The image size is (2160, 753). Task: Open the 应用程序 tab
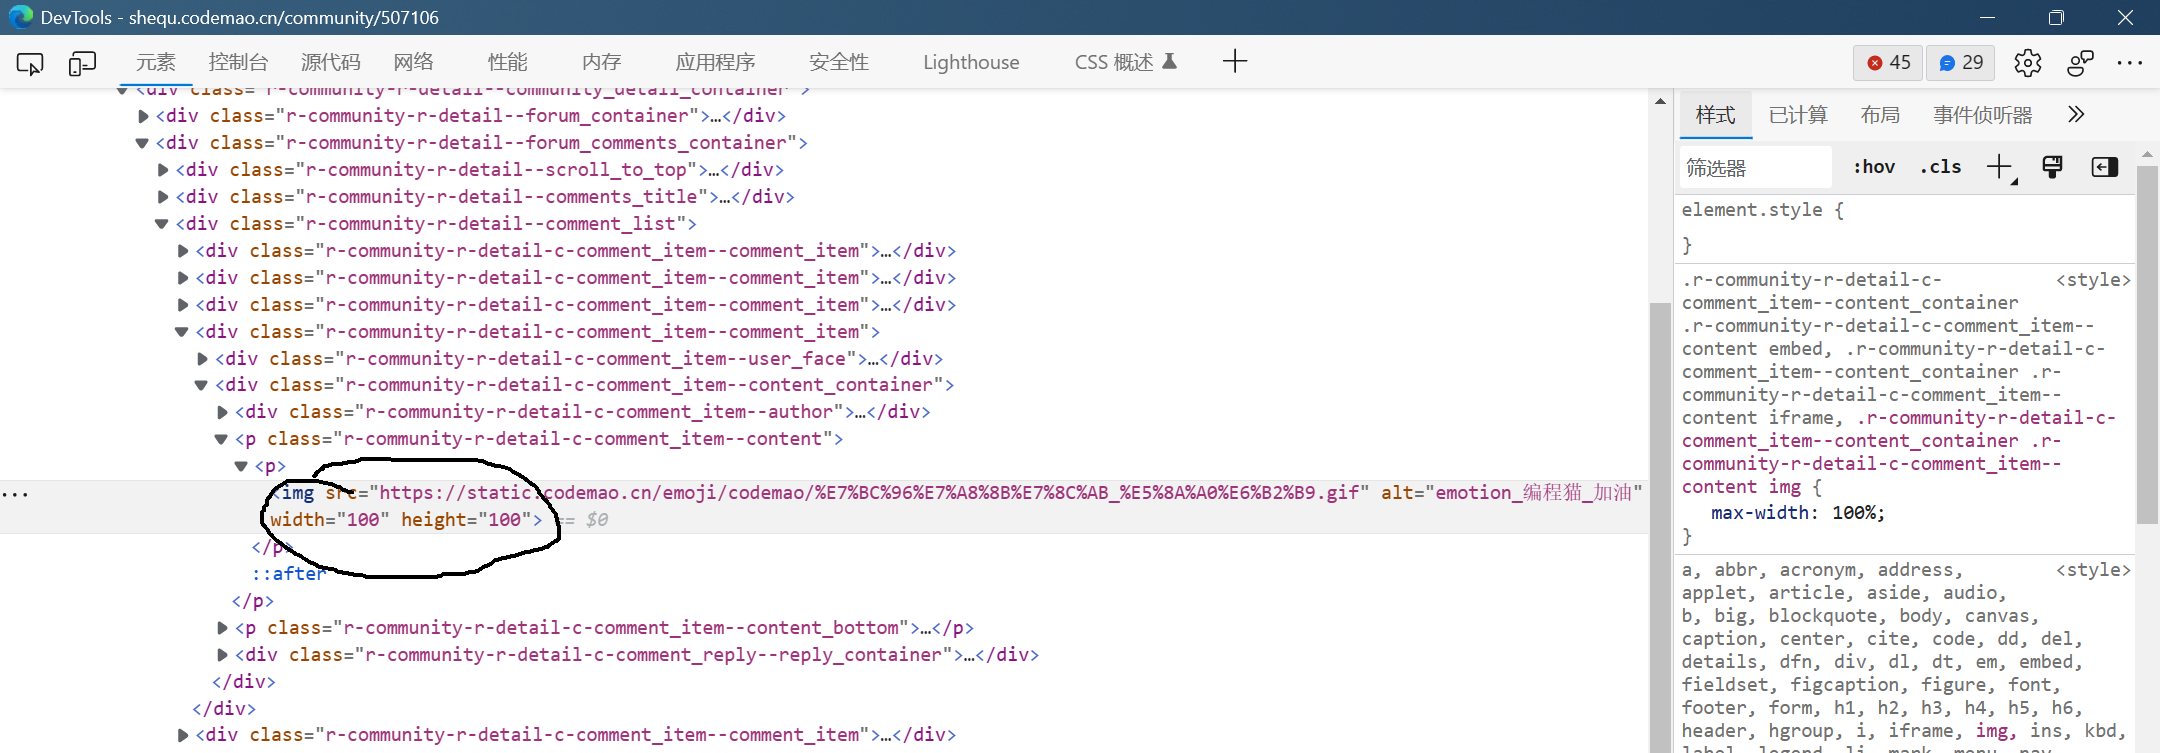[x=715, y=62]
